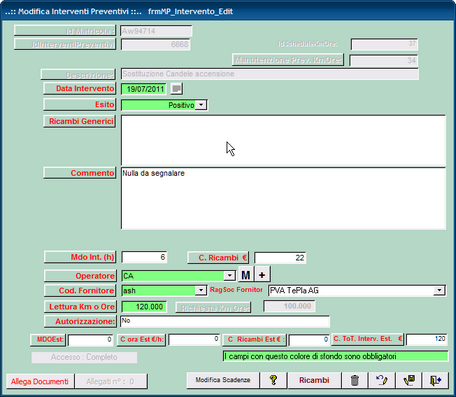Click the Id Matricola value Aw94714

tap(156, 31)
